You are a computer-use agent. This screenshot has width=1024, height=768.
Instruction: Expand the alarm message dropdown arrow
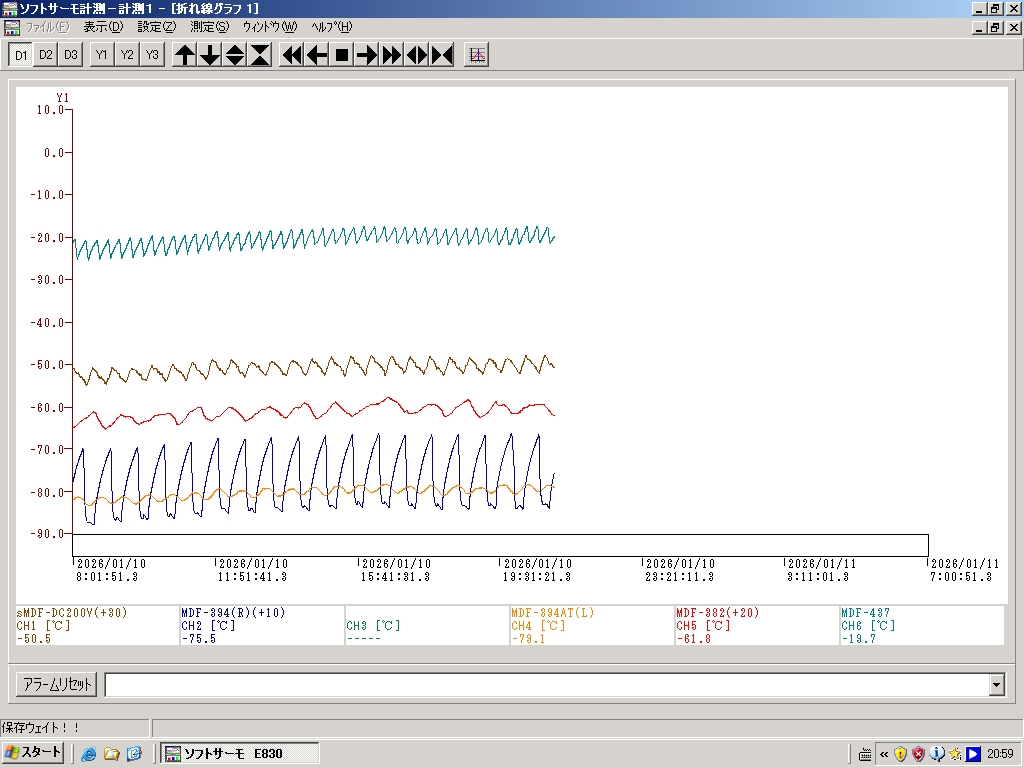point(996,685)
